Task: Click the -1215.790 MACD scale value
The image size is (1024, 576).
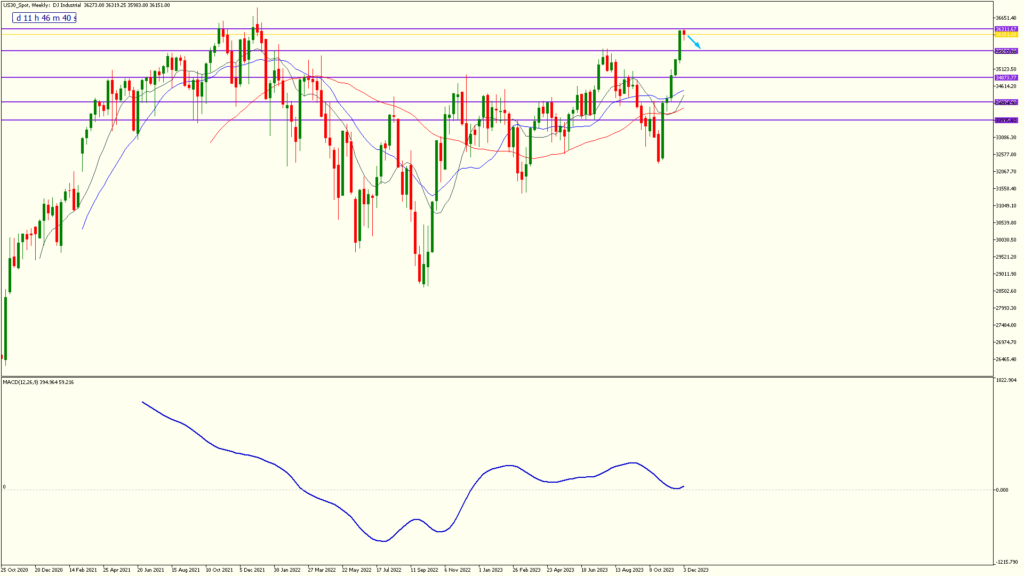Action: 1005,562
